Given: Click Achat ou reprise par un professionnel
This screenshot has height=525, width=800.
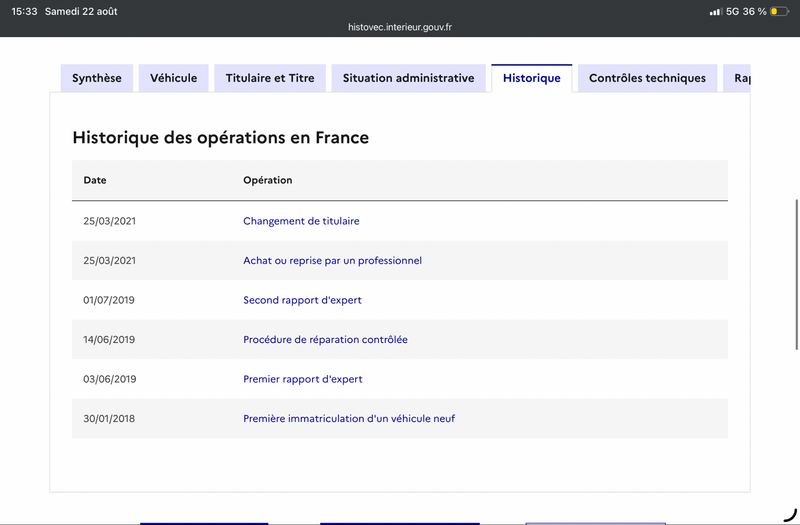Looking at the screenshot, I should [332, 261].
